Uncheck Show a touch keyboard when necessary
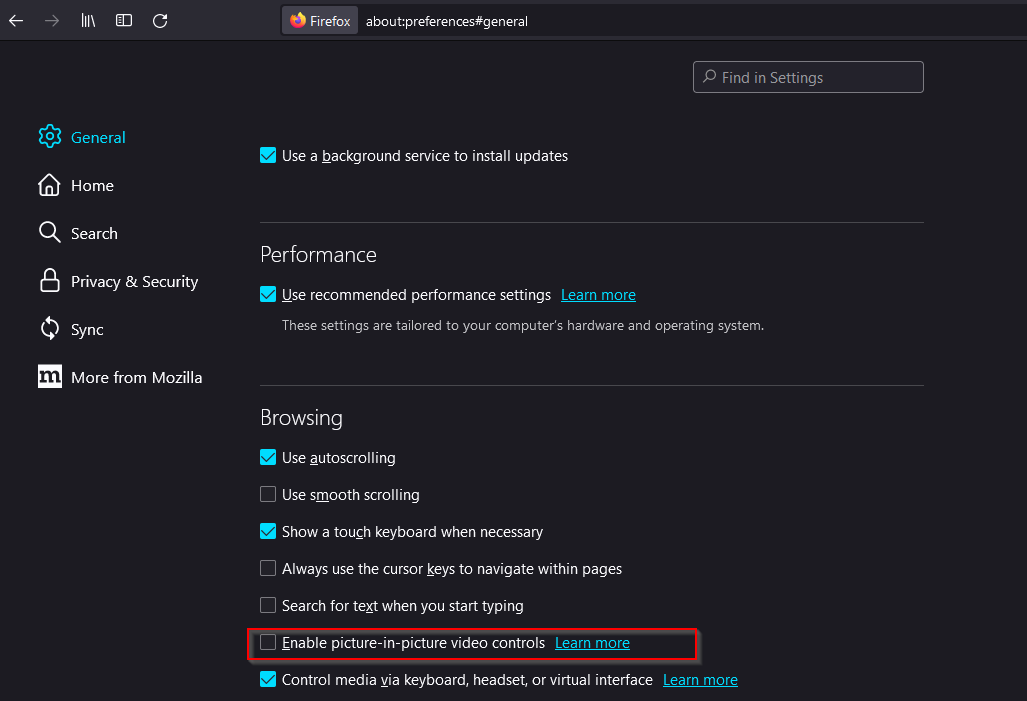The height and width of the screenshot is (701, 1027). pyautogui.click(x=268, y=531)
